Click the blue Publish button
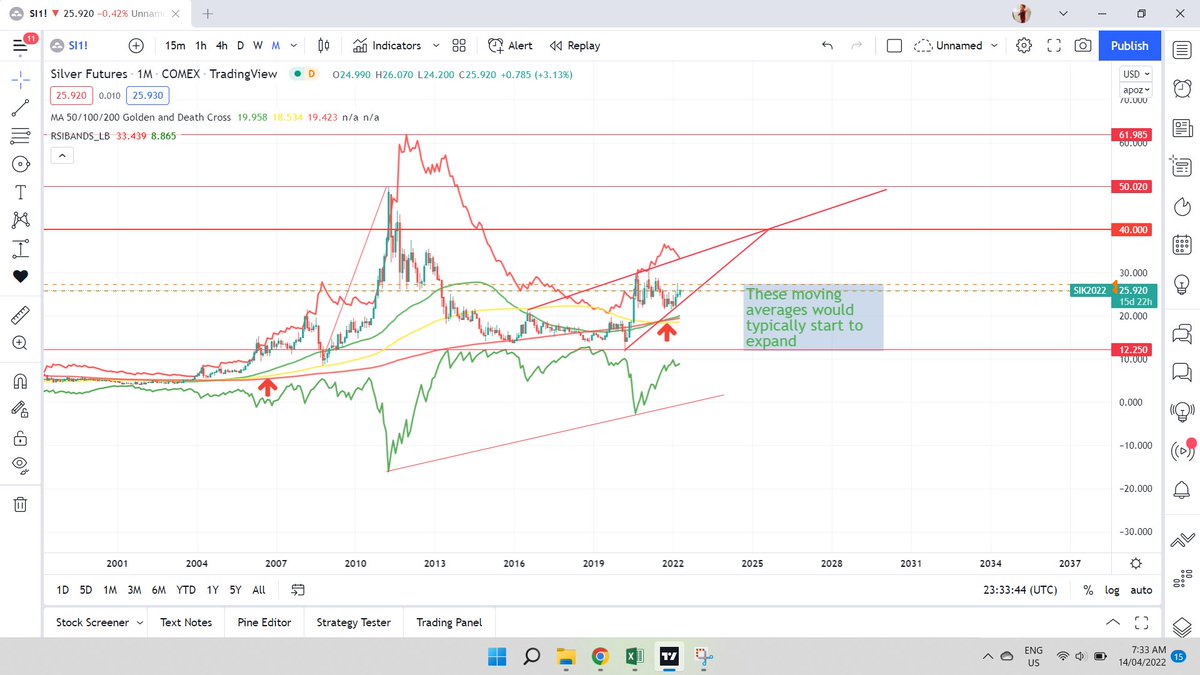Image resolution: width=1200 pixels, height=675 pixels. pos(1130,46)
